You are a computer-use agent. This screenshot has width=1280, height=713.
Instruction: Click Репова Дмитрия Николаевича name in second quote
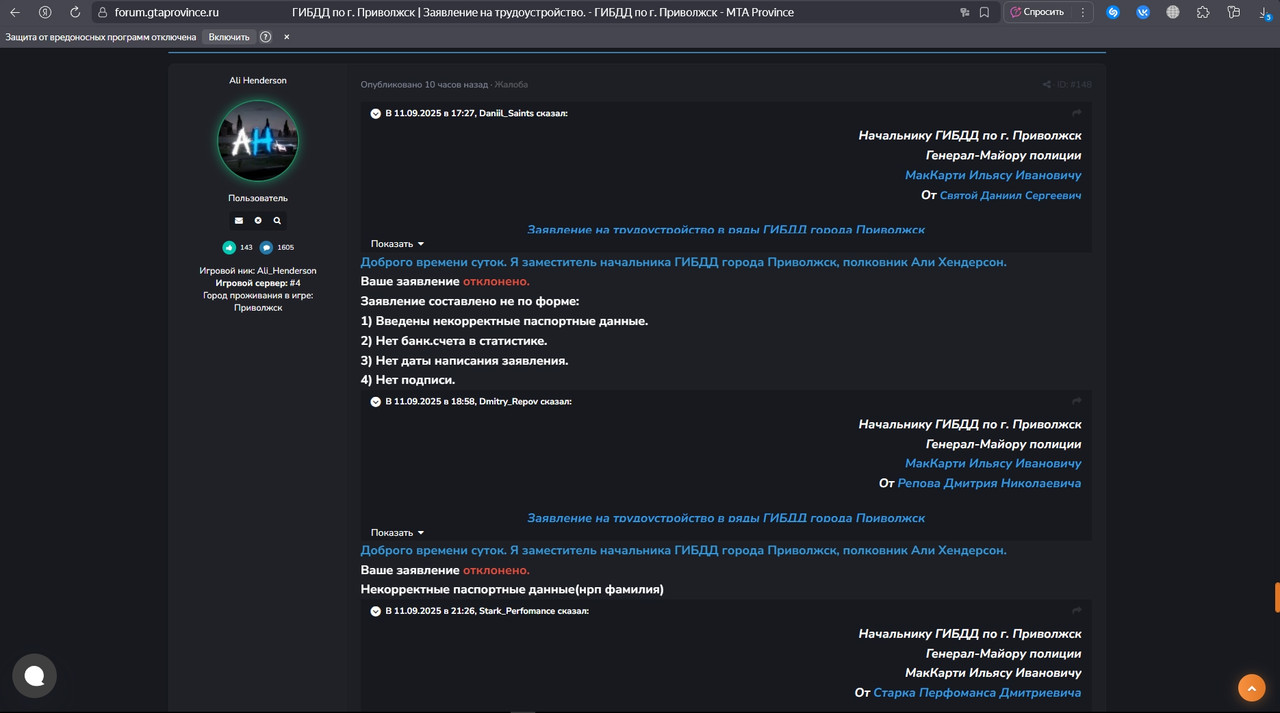[989, 483]
